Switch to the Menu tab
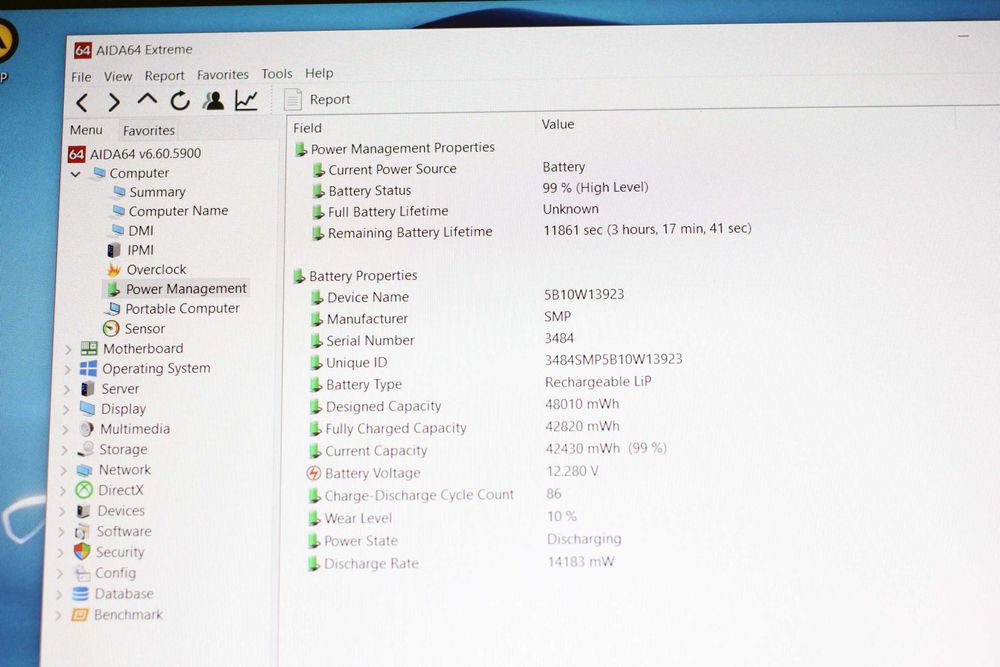The height and width of the screenshot is (667, 1000). pos(86,130)
